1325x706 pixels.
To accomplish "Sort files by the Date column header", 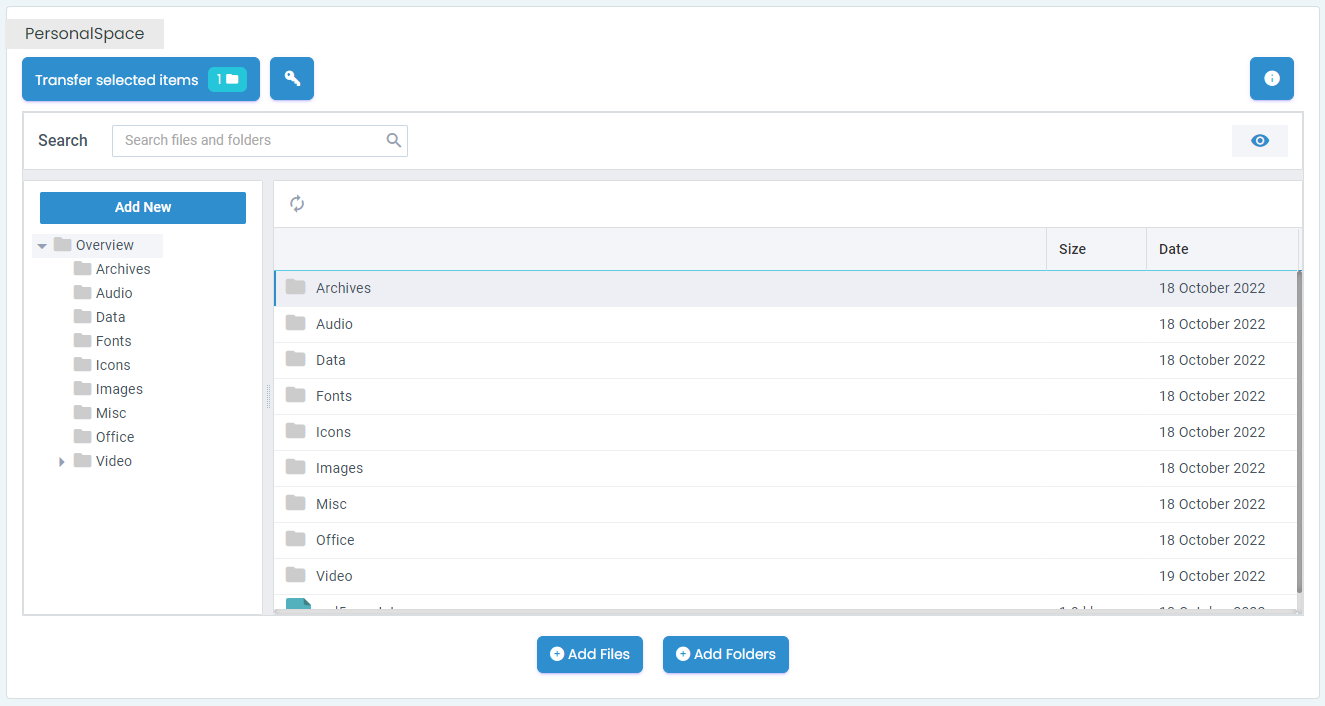I will click(x=1173, y=248).
